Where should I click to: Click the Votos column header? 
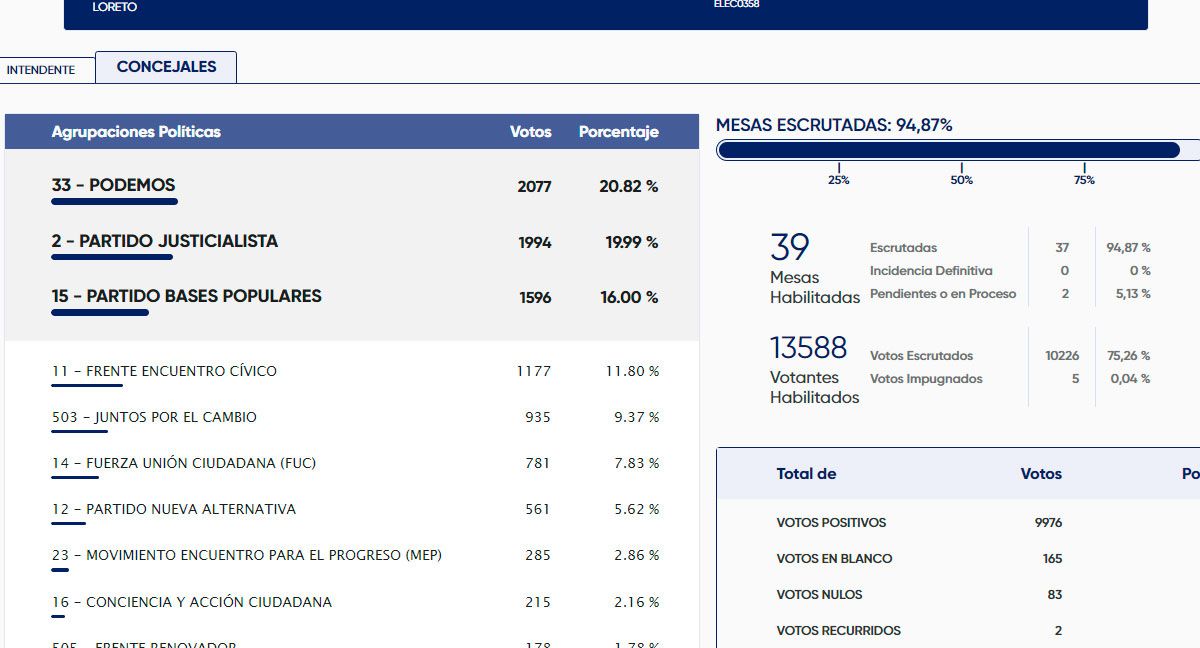[x=530, y=132]
